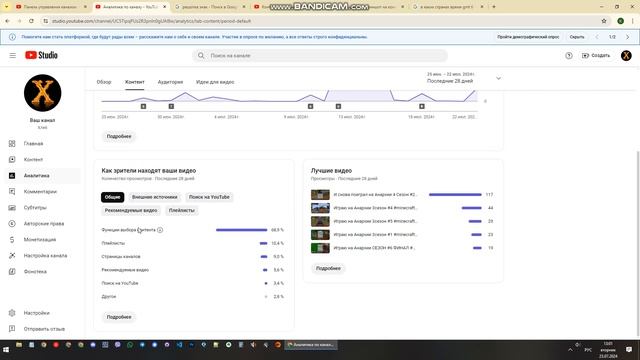640x360 pixels.
Task: Open the video СЕЗОН #6 ФИНАЛ
Action: (374, 248)
